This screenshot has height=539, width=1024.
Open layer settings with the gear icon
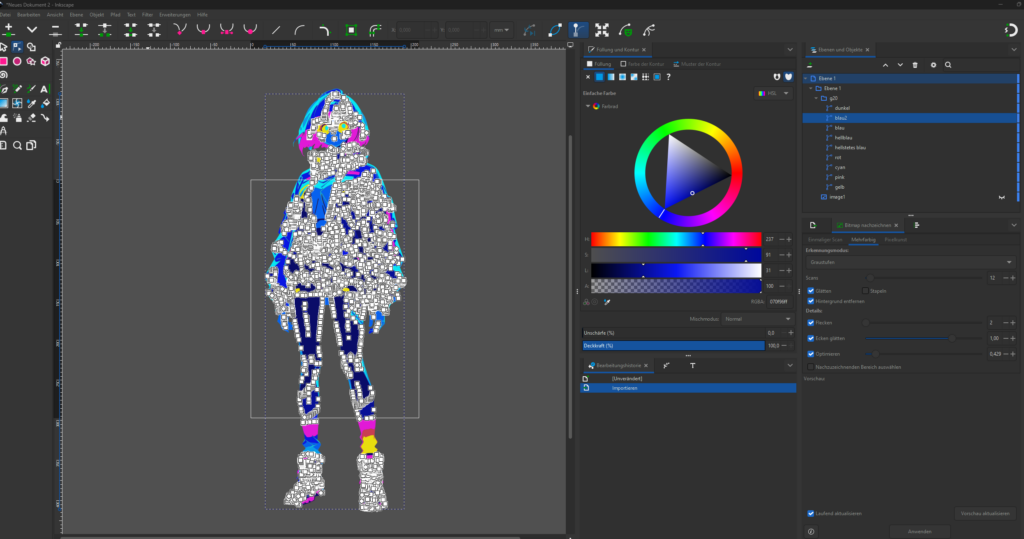933,65
